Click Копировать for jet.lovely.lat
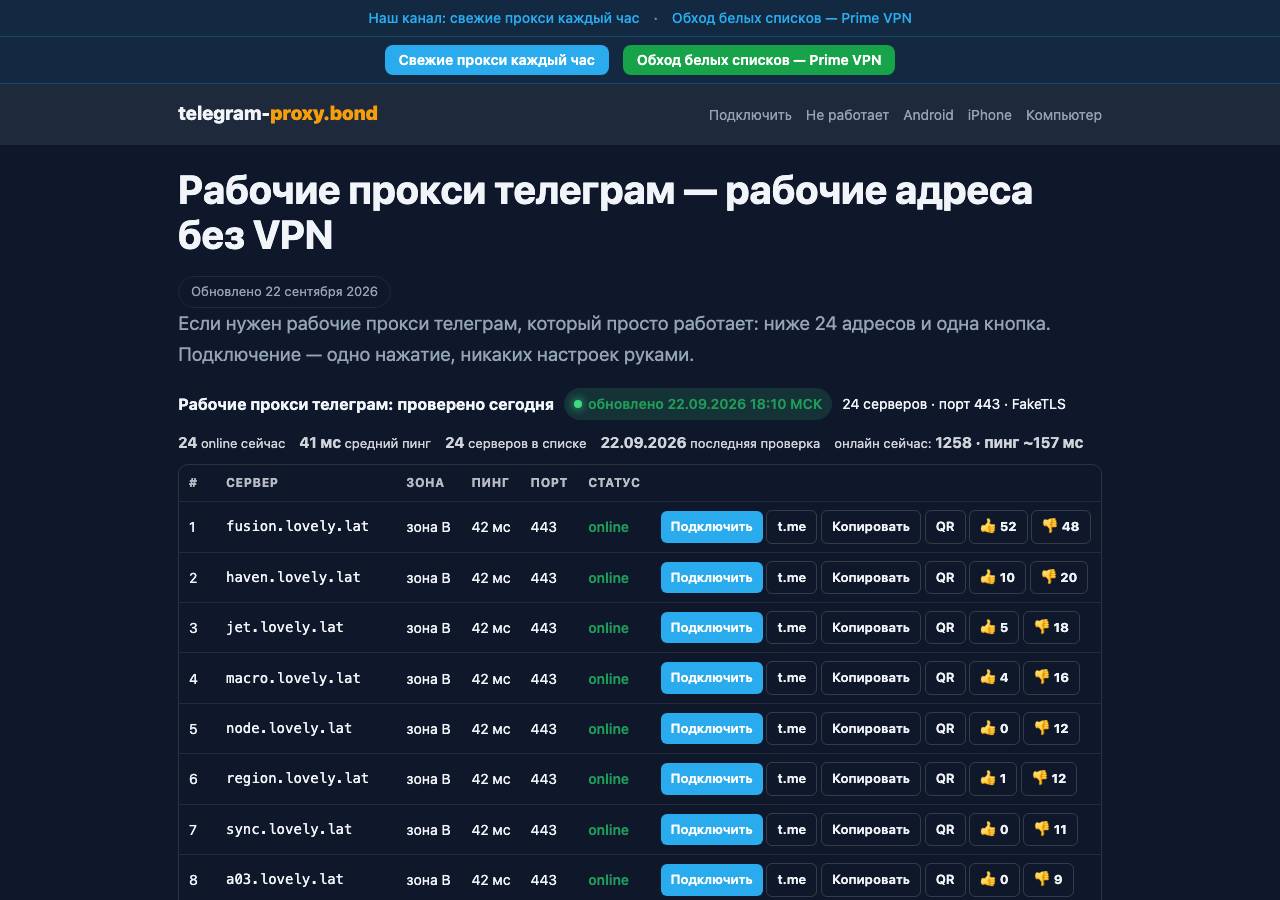The width and height of the screenshot is (1280, 900). click(871, 628)
